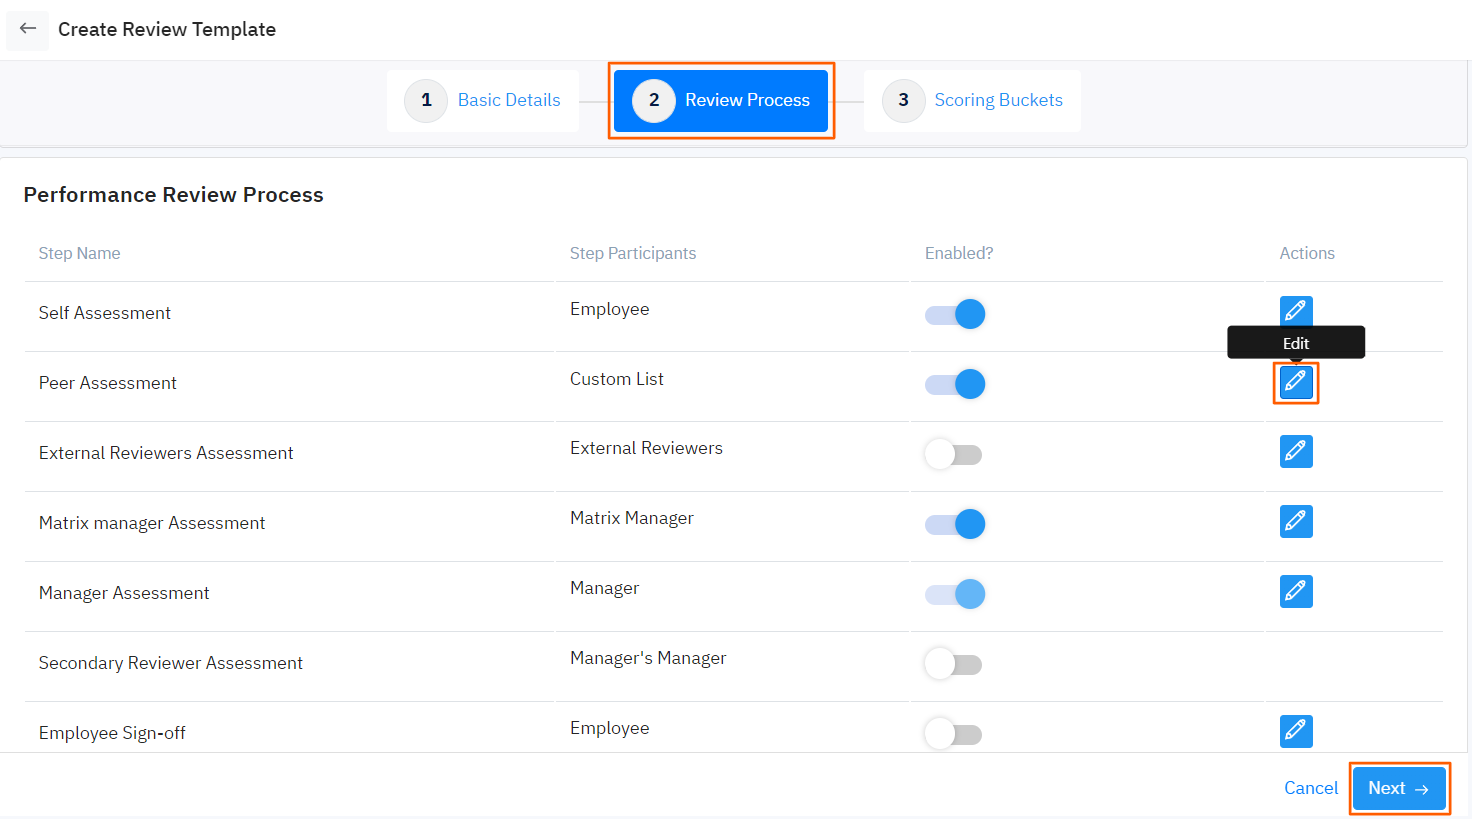The height and width of the screenshot is (819, 1472).
Task: Turn on the Employee Sign-off step
Action: (x=953, y=733)
